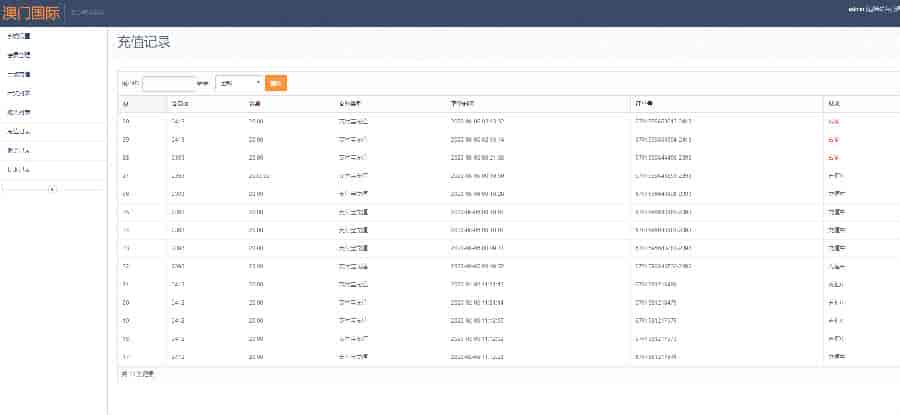Click the status column header on the right
900x415 pixels.
click(833, 103)
